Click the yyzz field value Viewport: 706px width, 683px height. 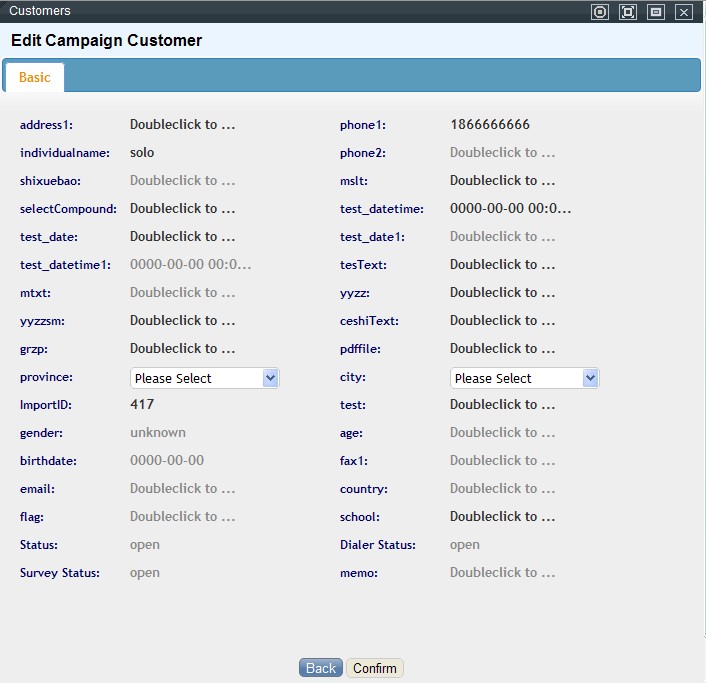[502, 293]
